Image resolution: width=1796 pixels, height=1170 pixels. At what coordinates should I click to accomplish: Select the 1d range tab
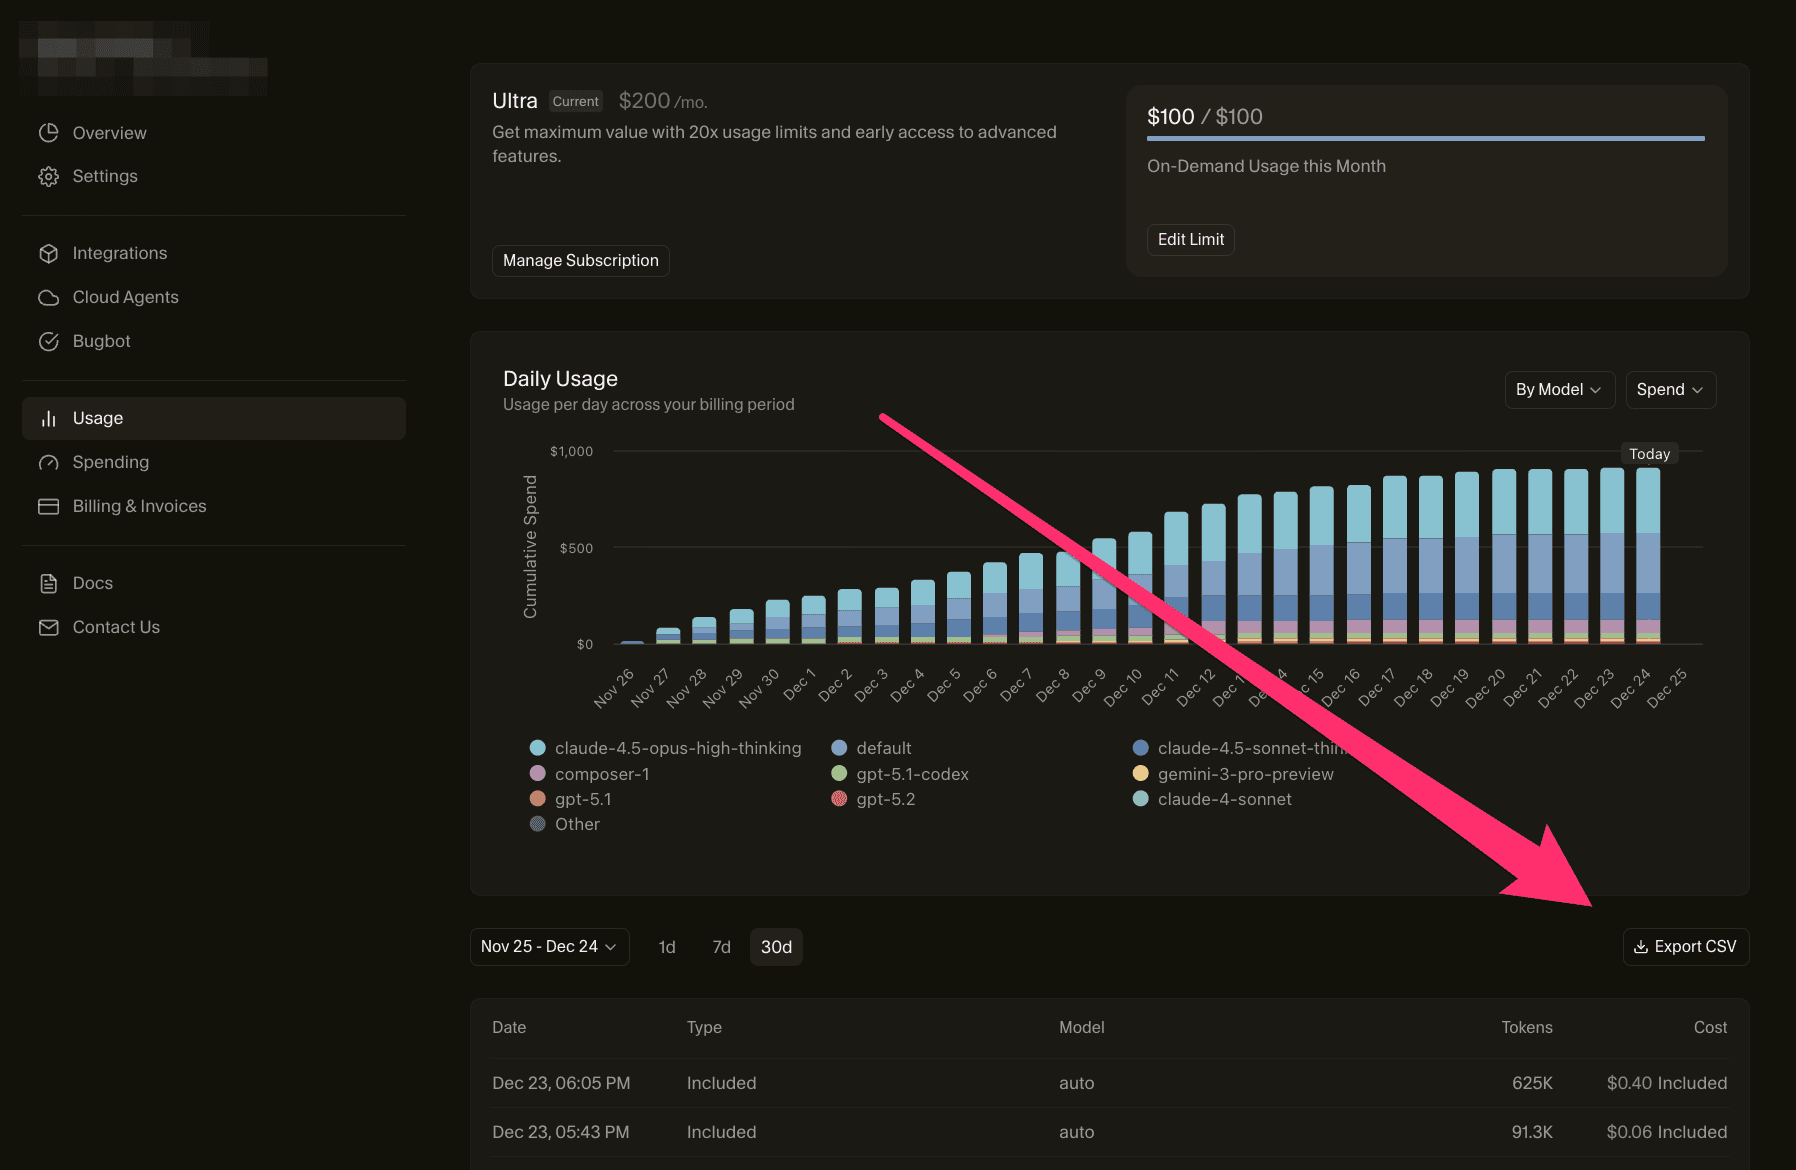click(667, 946)
